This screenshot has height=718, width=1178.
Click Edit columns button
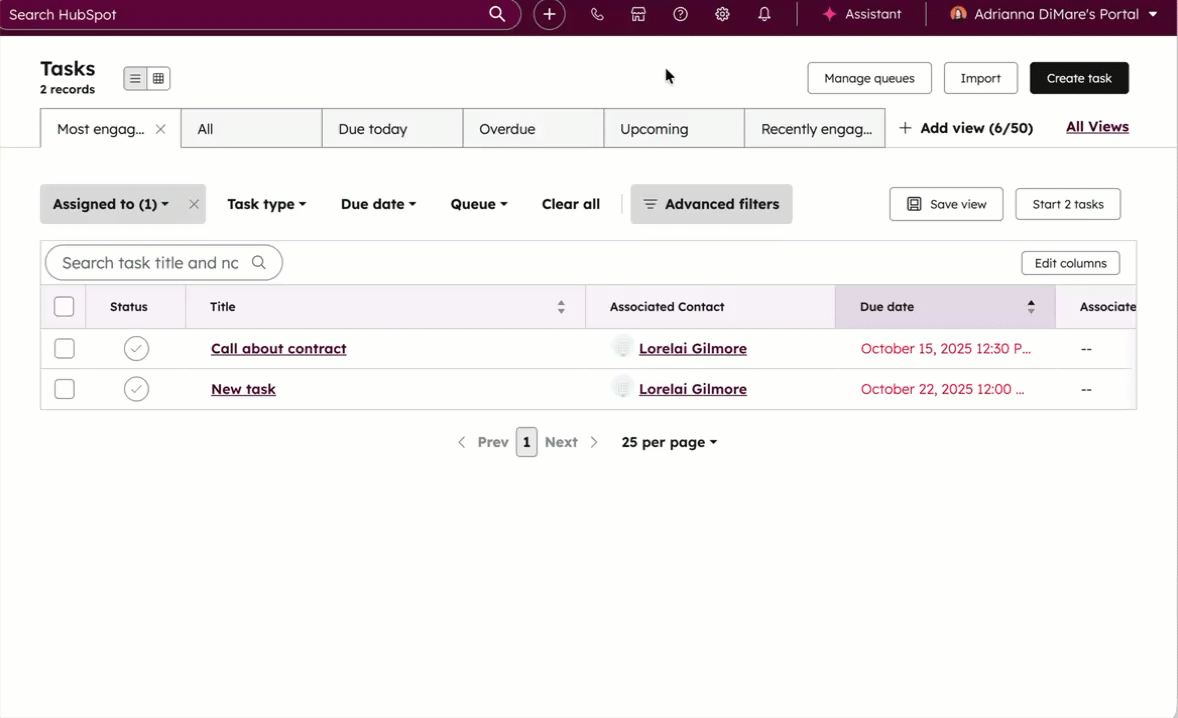click(1070, 263)
